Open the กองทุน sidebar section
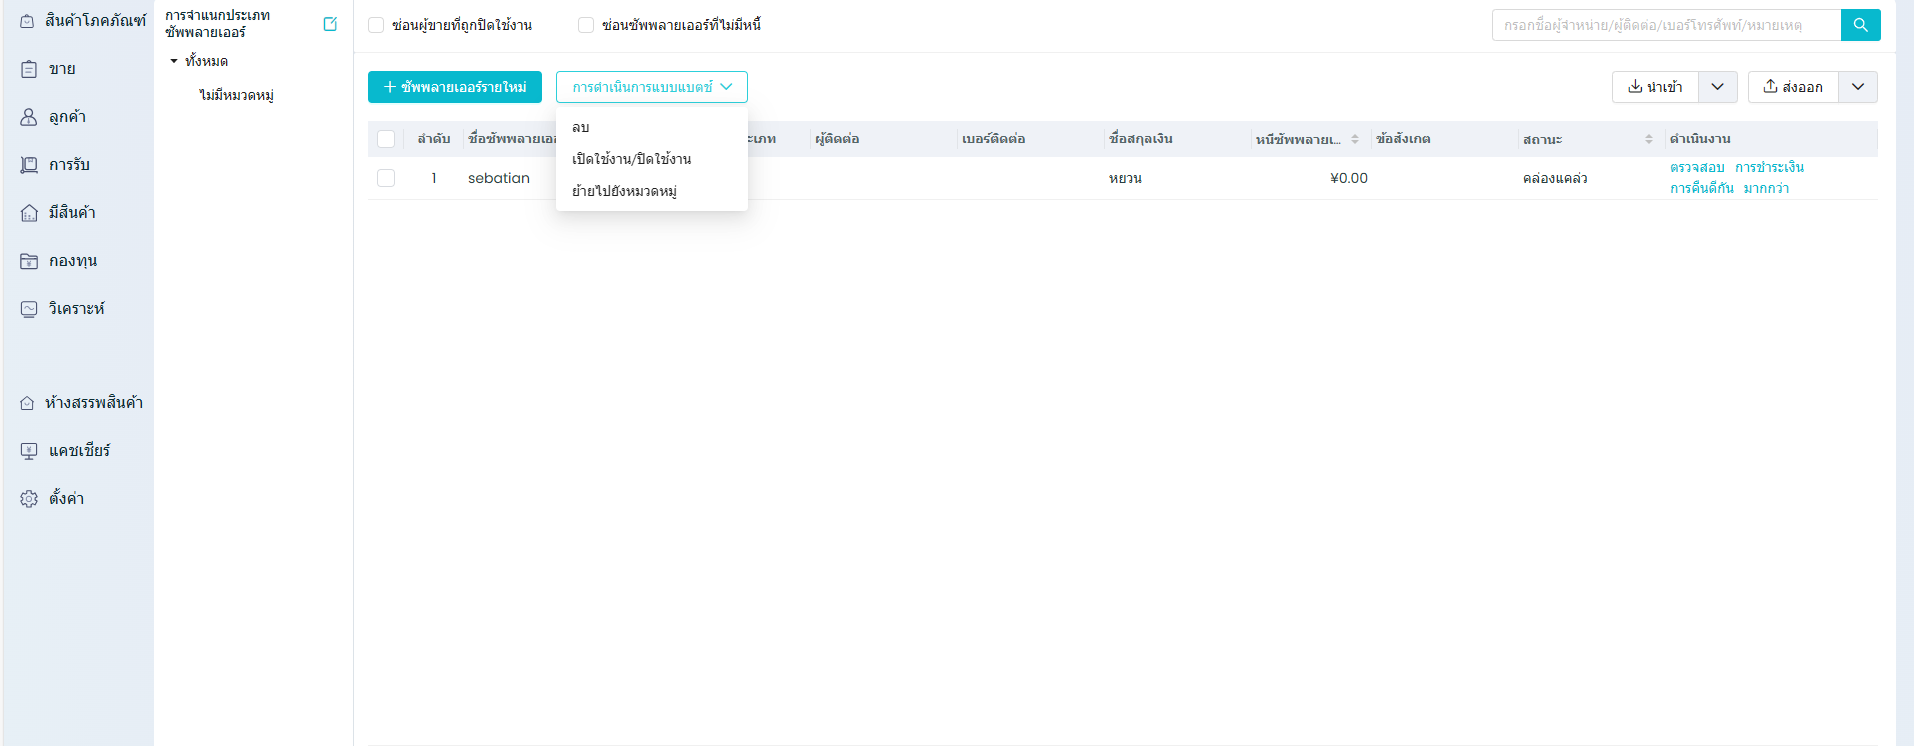The width and height of the screenshot is (1914, 746). point(72,261)
